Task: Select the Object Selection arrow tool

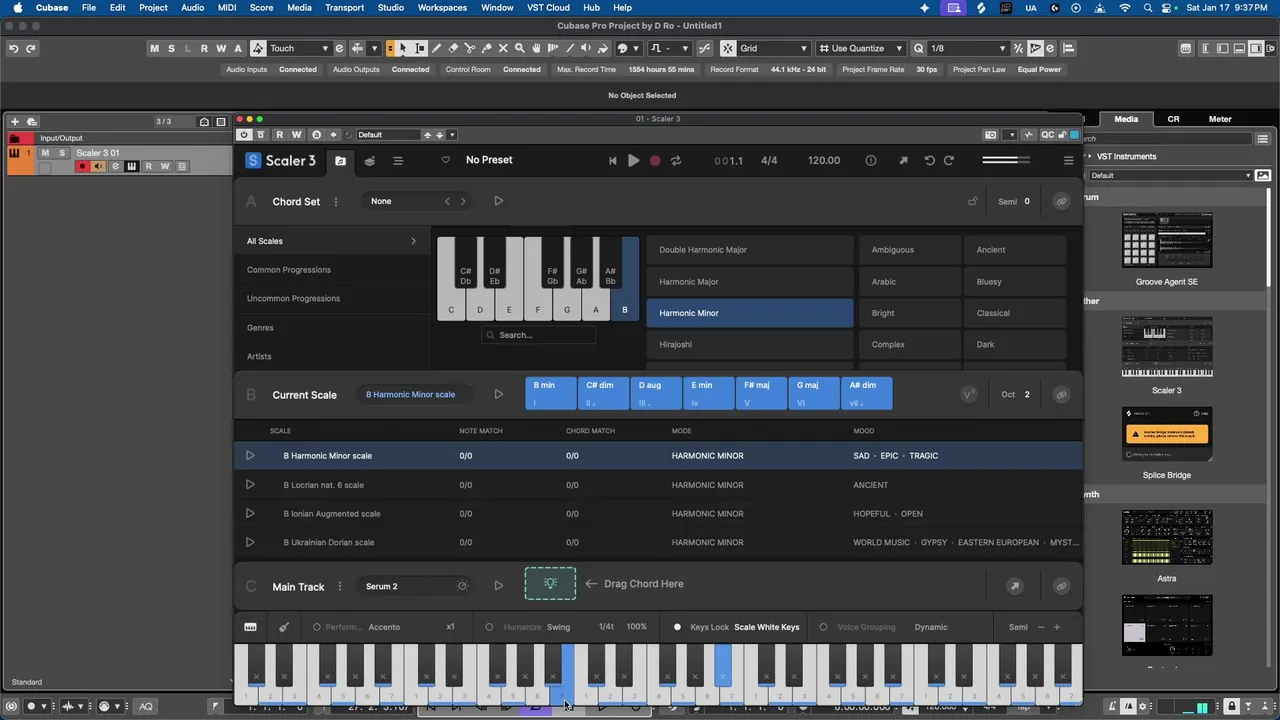Action: click(403, 48)
